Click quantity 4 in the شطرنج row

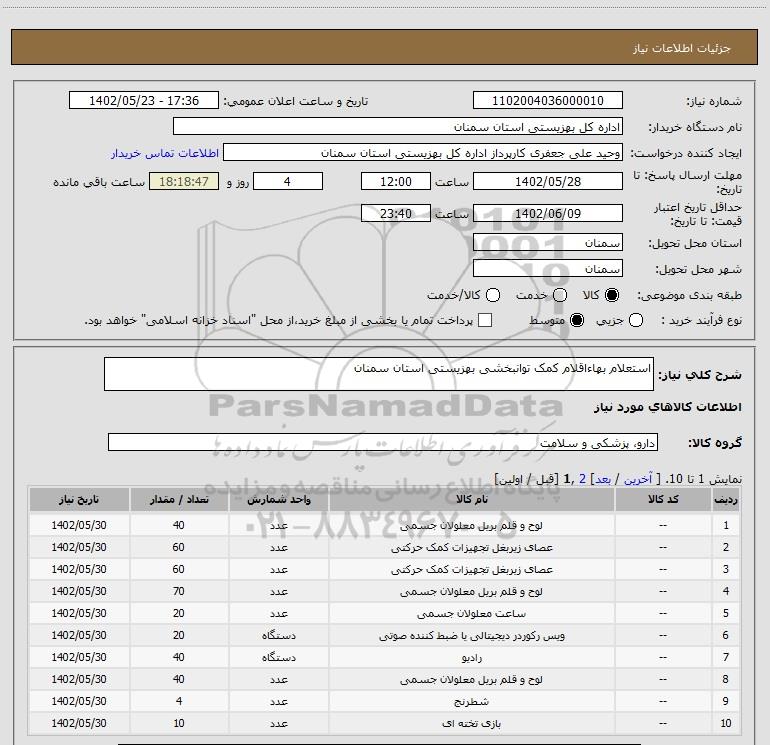(x=179, y=701)
